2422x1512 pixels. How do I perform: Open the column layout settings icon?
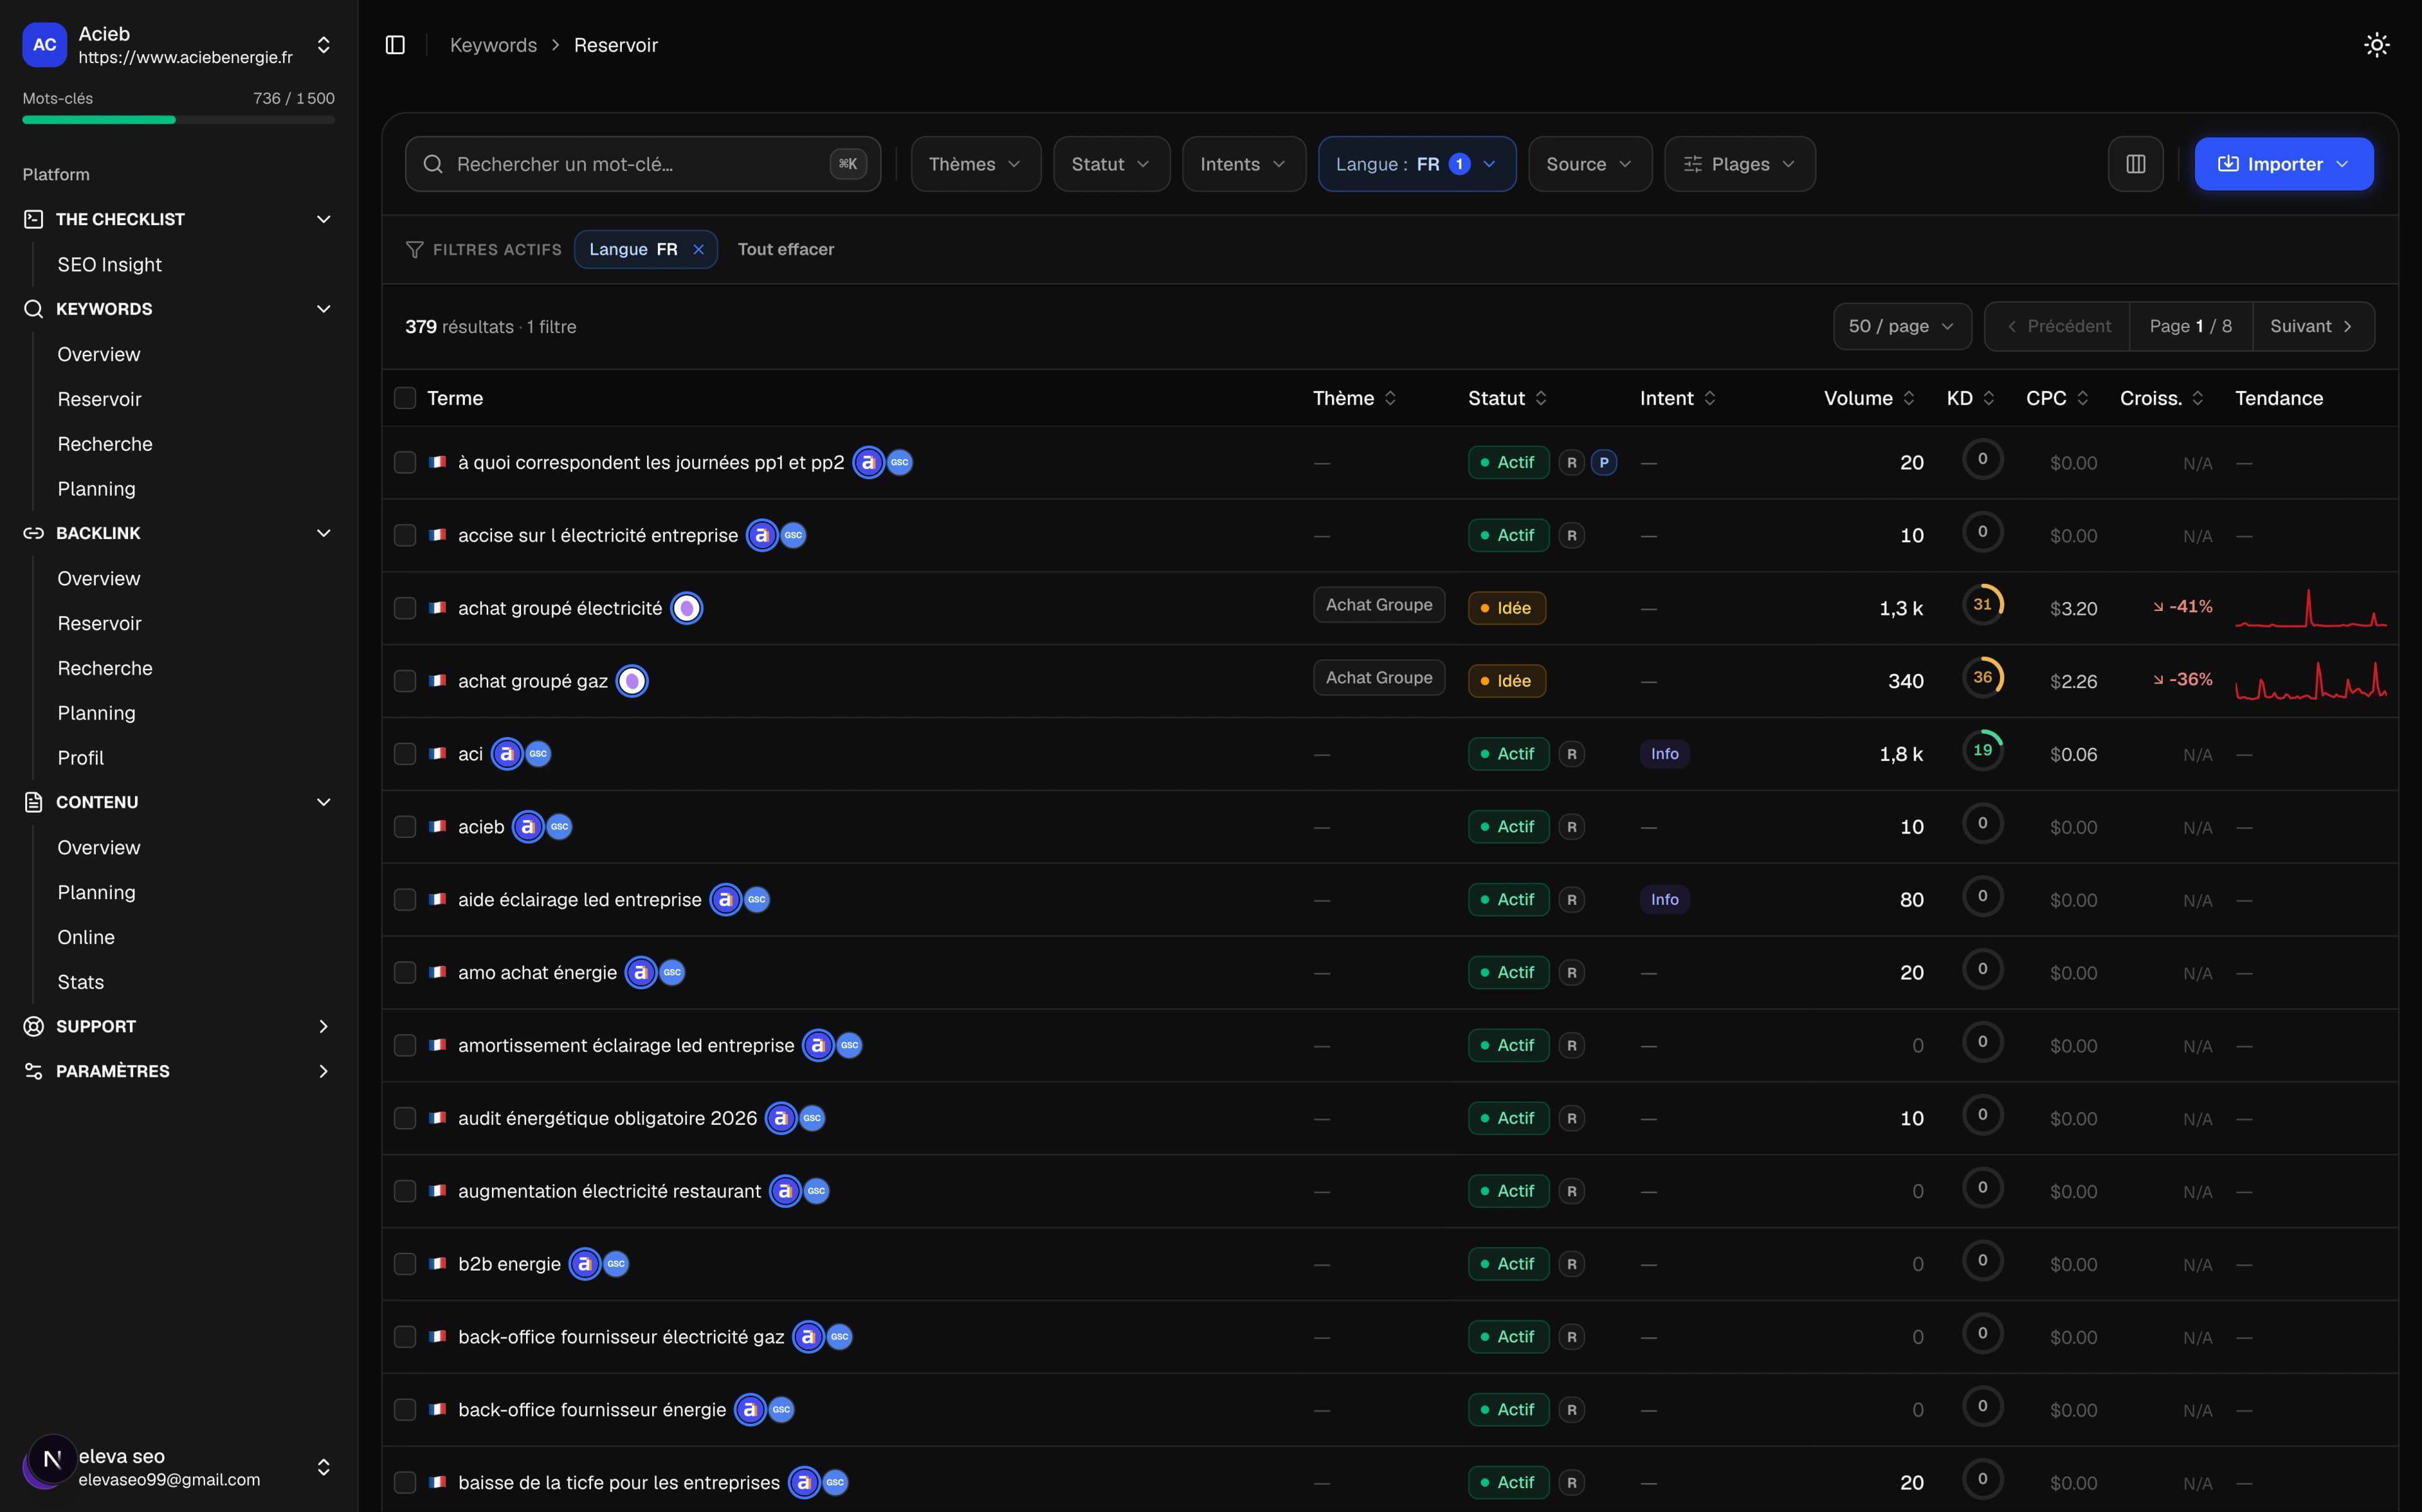2135,164
